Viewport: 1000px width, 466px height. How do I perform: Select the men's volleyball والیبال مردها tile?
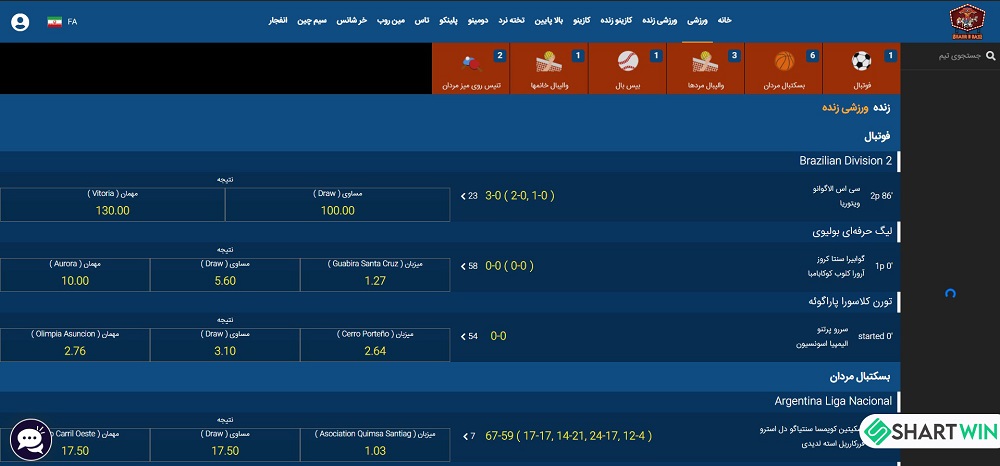coord(705,69)
